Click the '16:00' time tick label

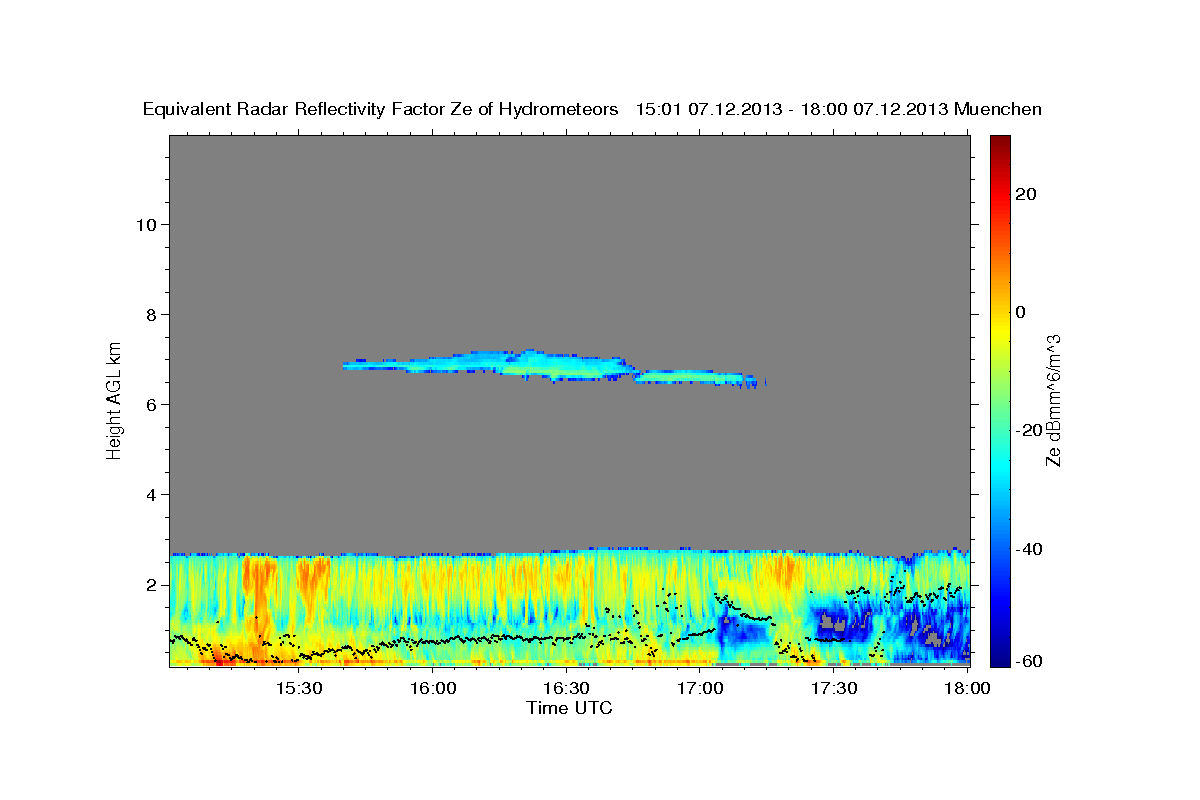pos(432,688)
